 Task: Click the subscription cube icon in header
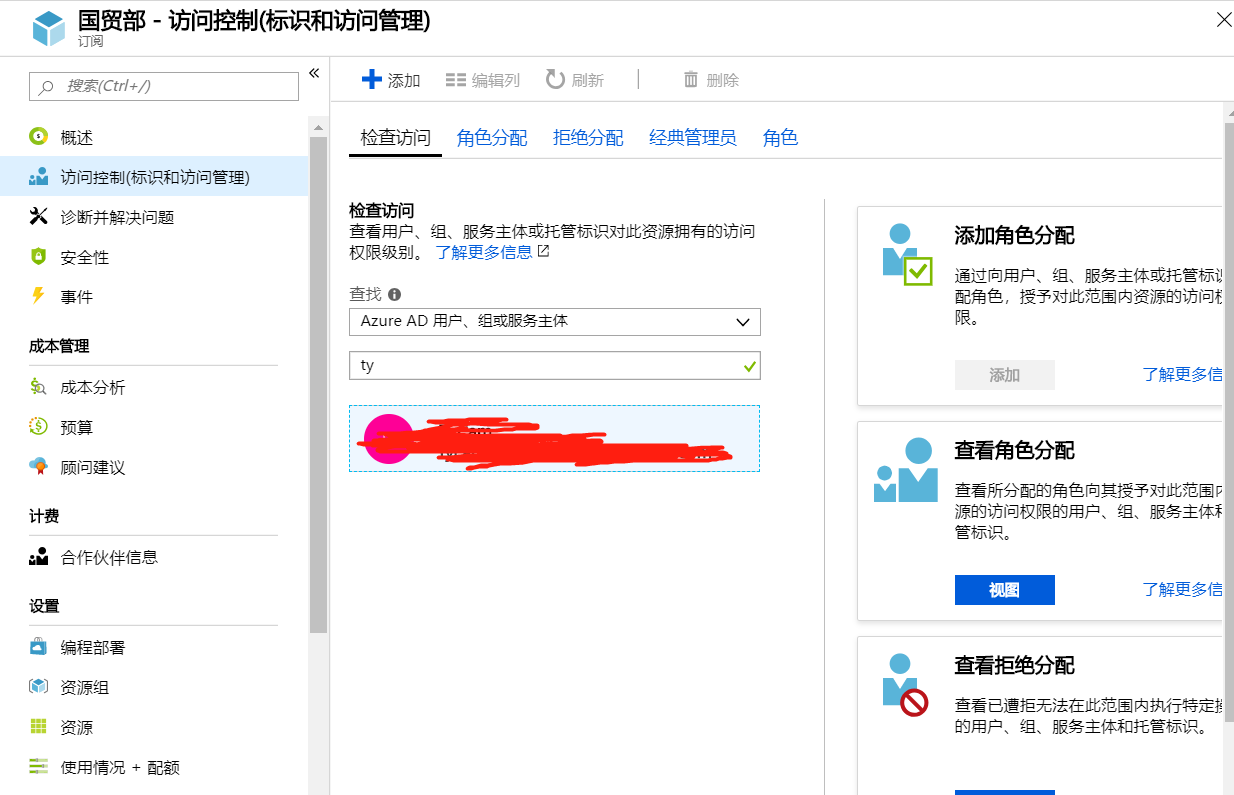point(48,28)
